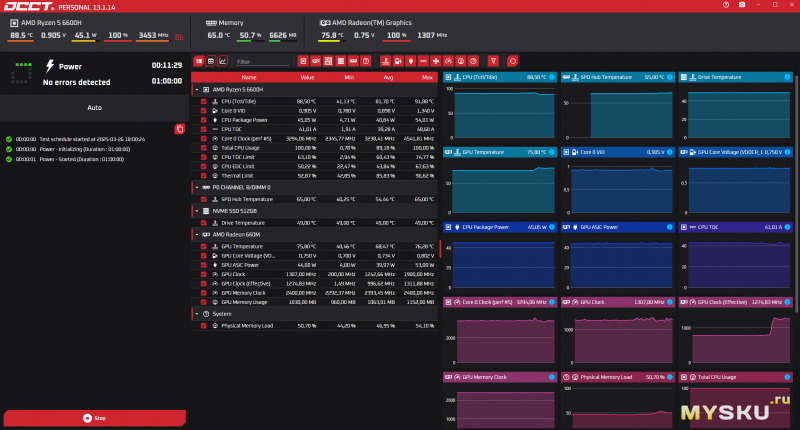This screenshot has height=430, width=800.
Task: Switch to the combined table and graph view
Action: 198,61
